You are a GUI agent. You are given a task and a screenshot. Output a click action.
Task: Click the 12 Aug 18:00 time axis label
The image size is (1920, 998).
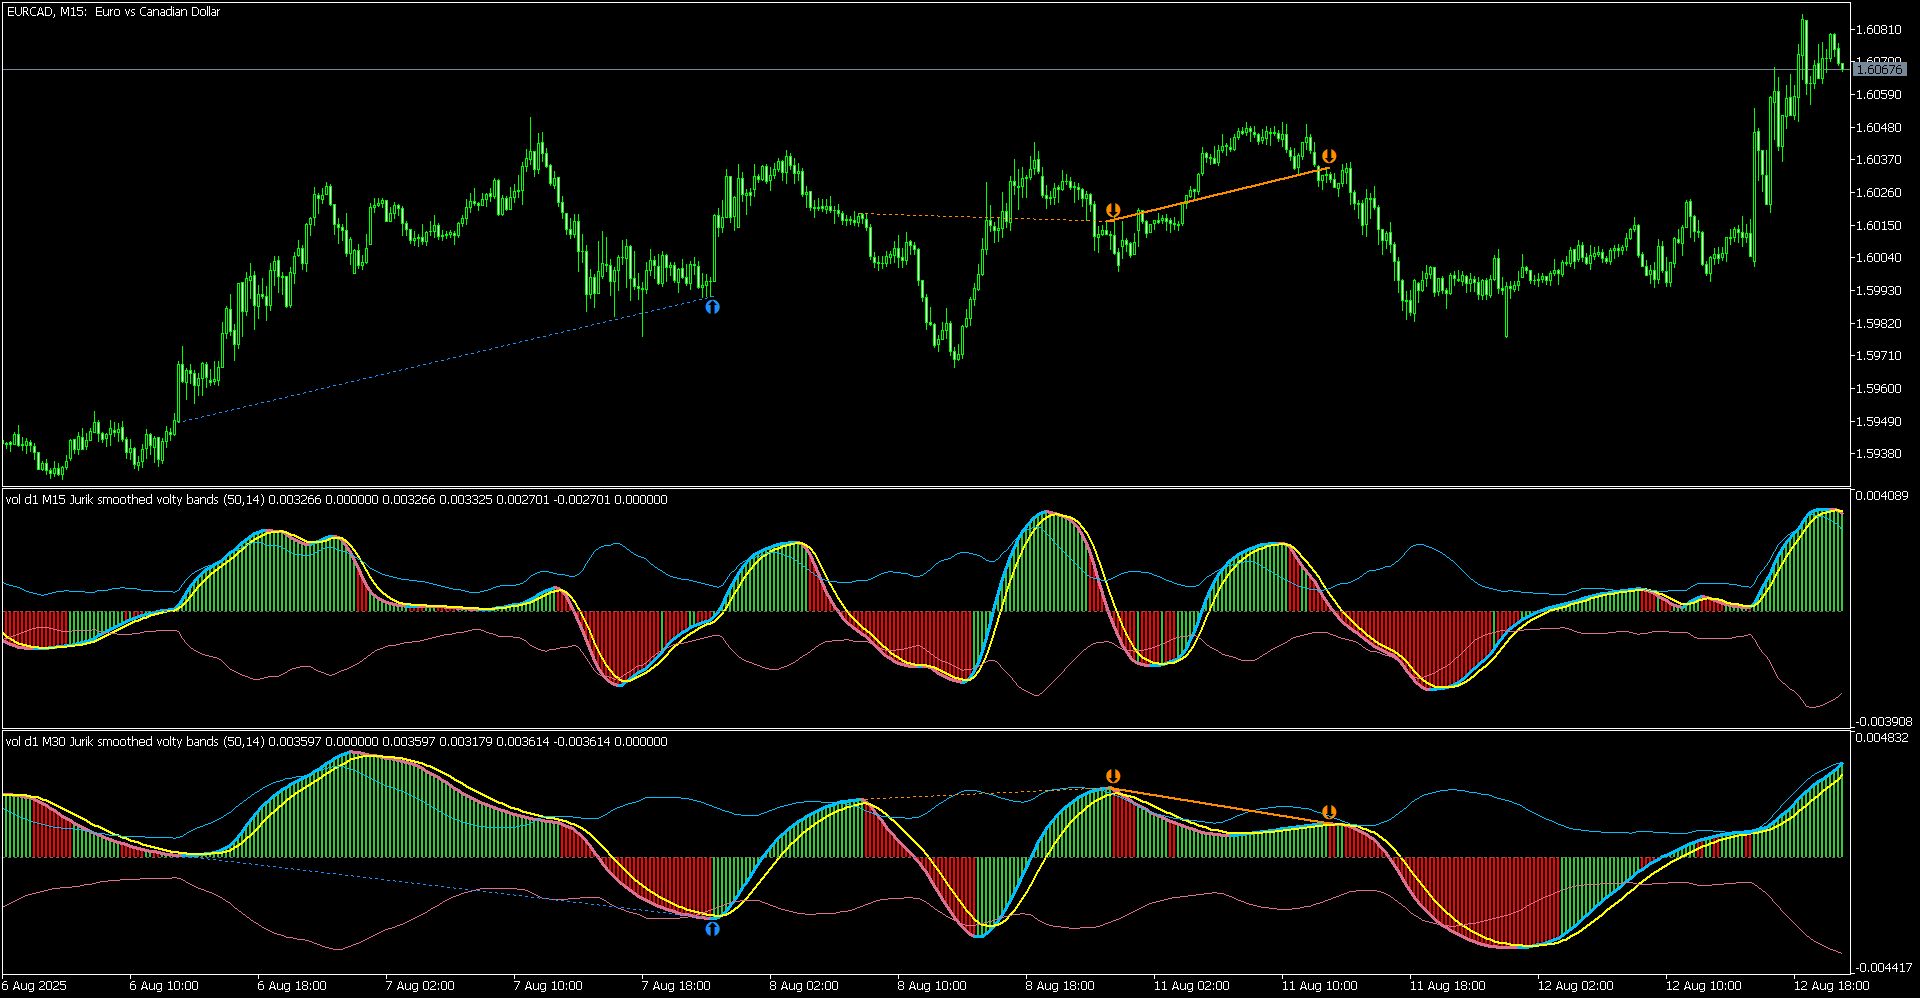(1832, 986)
